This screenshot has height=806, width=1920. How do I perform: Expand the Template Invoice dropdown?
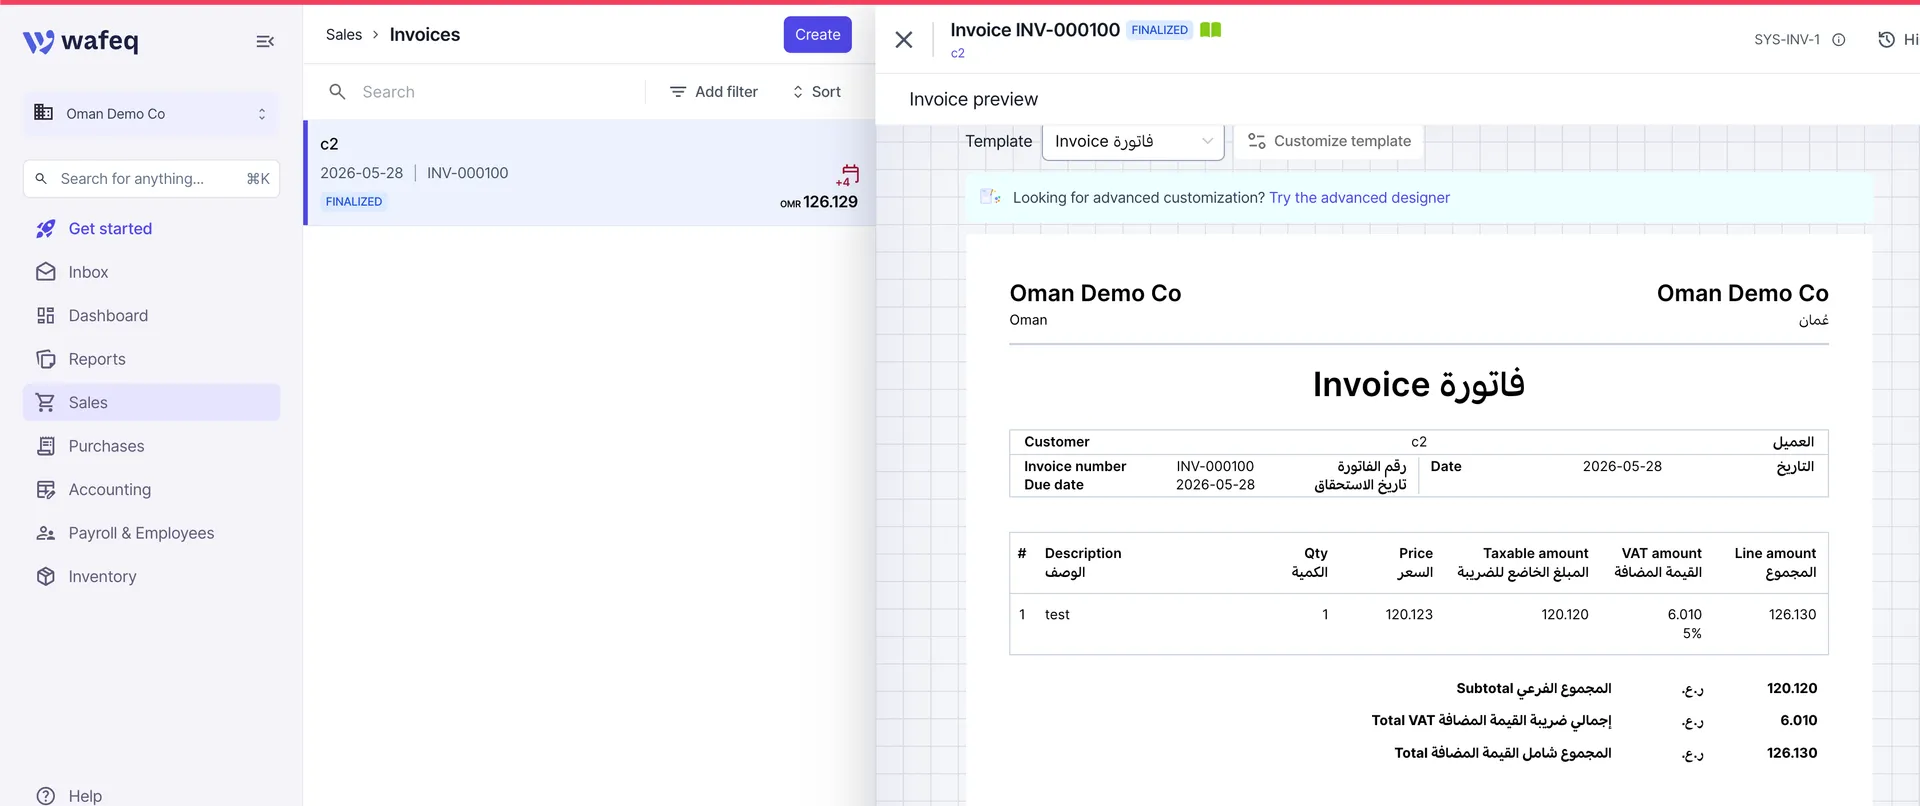click(x=1133, y=142)
